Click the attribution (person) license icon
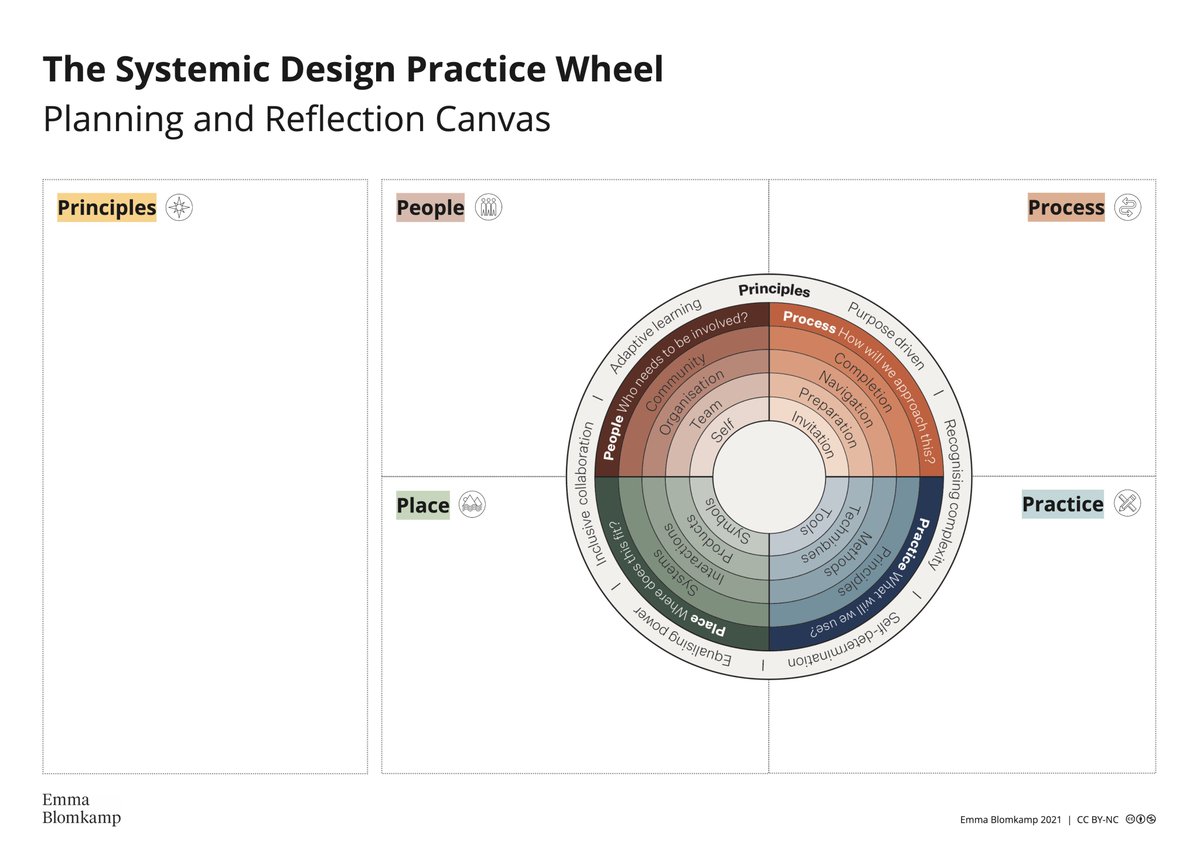 tap(1140, 819)
